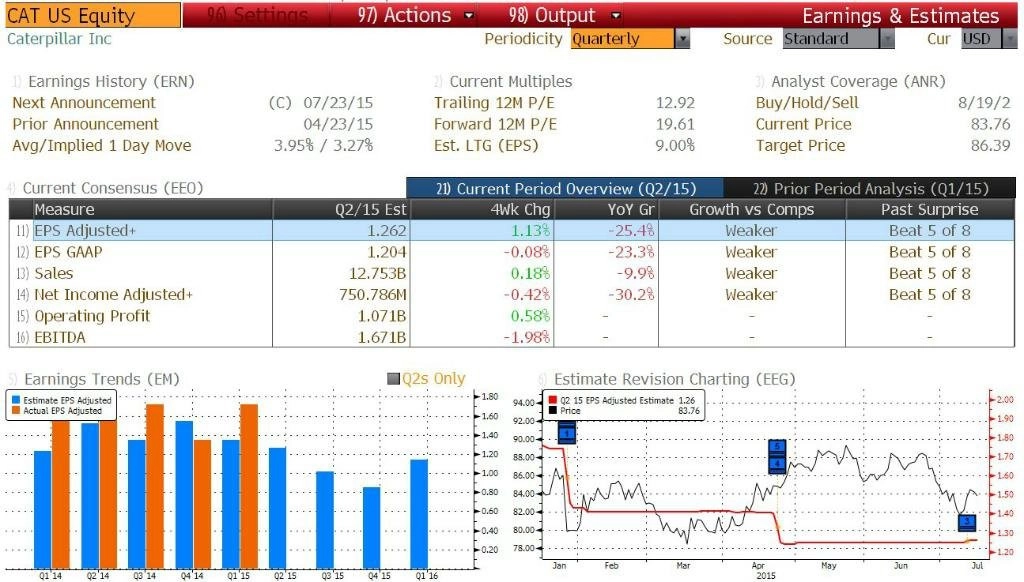
Task: Click red Q2 15 EPS Estimate legend swatch
Action: (553, 400)
